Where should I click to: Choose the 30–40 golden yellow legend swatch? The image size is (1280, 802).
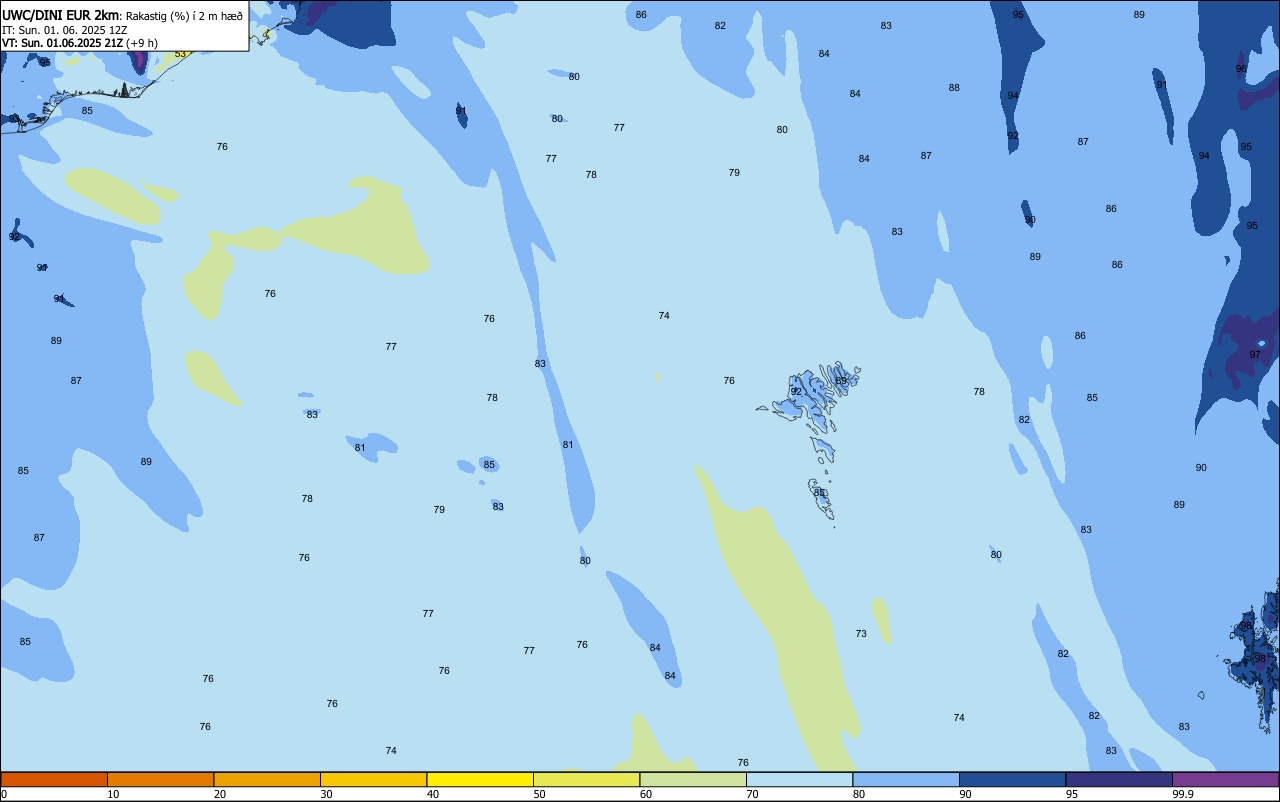(x=373, y=779)
